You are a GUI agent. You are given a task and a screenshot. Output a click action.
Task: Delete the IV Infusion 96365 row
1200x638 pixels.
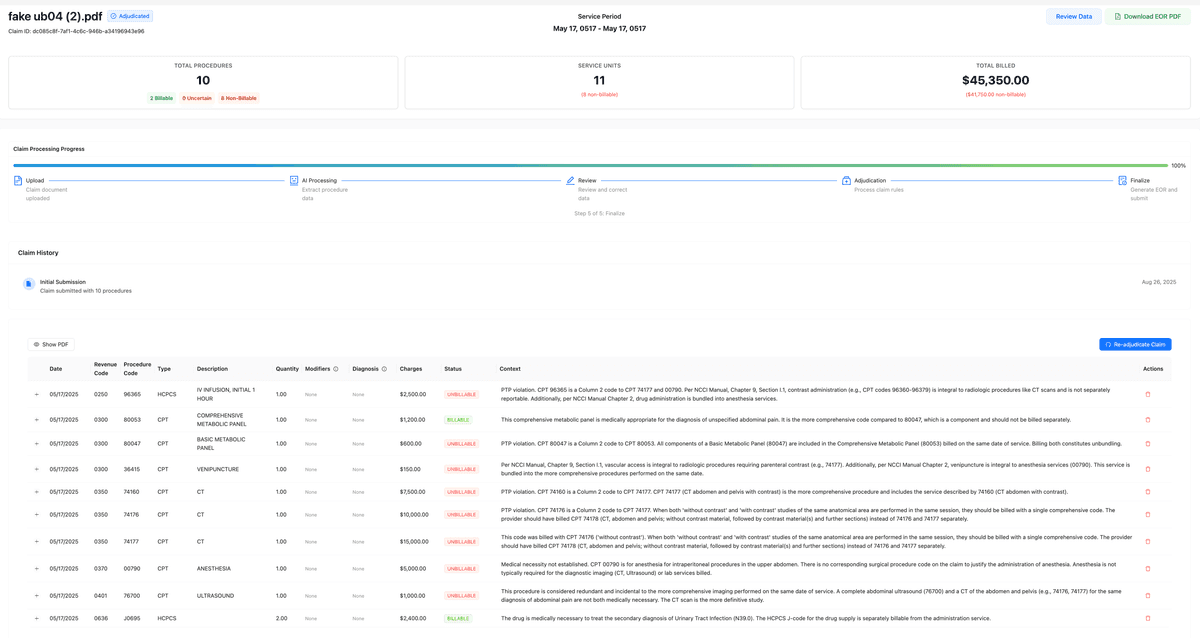pyautogui.click(x=1147, y=394)
